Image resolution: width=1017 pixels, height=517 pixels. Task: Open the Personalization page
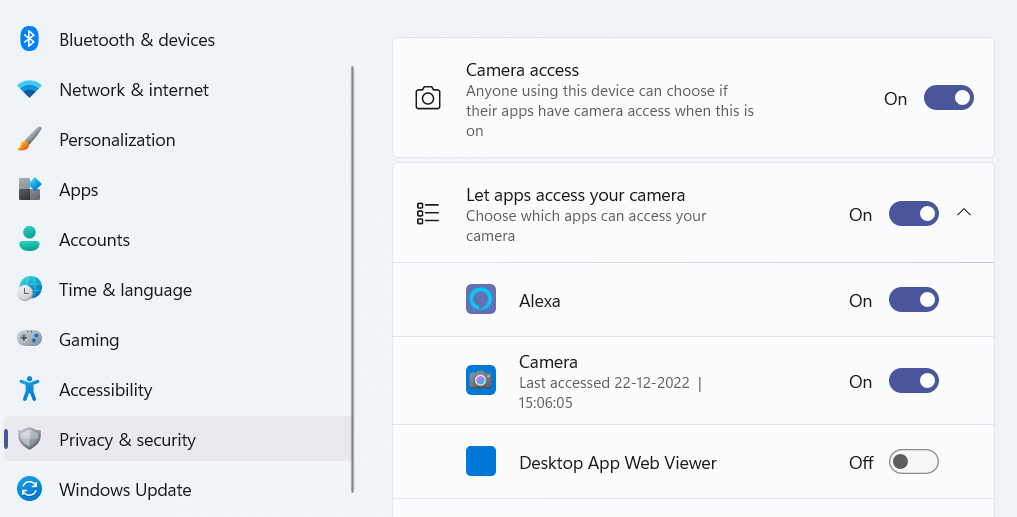tap(176, 139)
